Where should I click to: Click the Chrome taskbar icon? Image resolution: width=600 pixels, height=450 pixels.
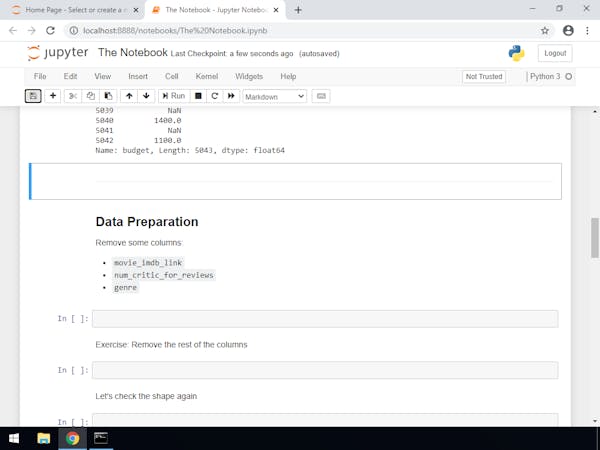point(72,439)
